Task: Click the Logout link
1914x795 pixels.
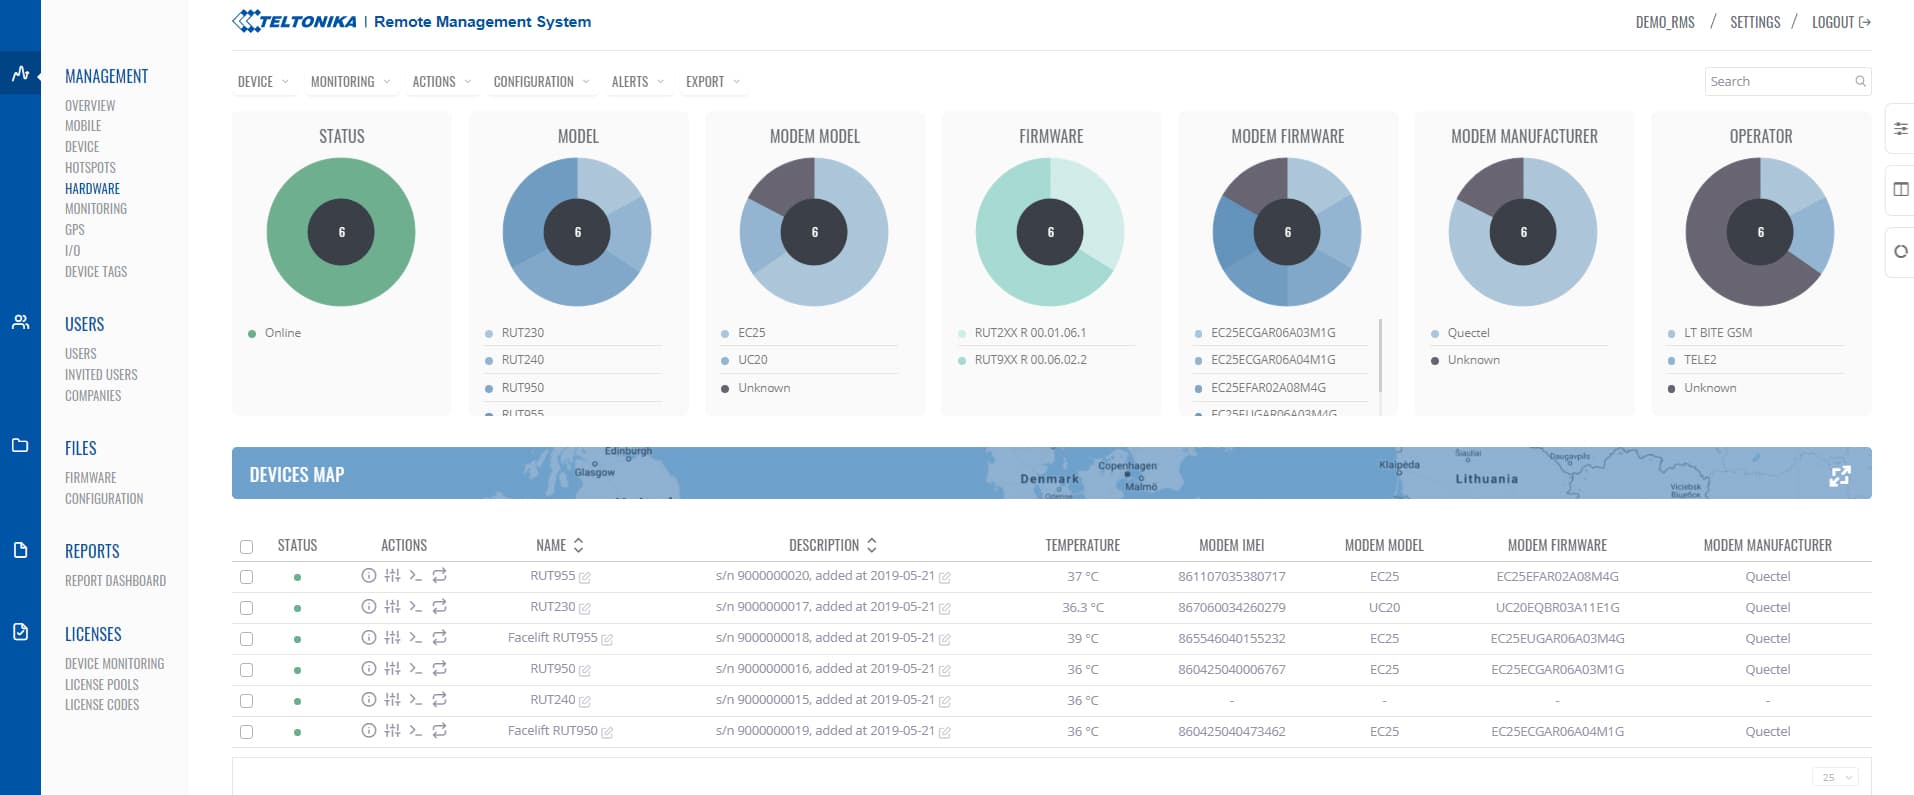Action: 1840,22
